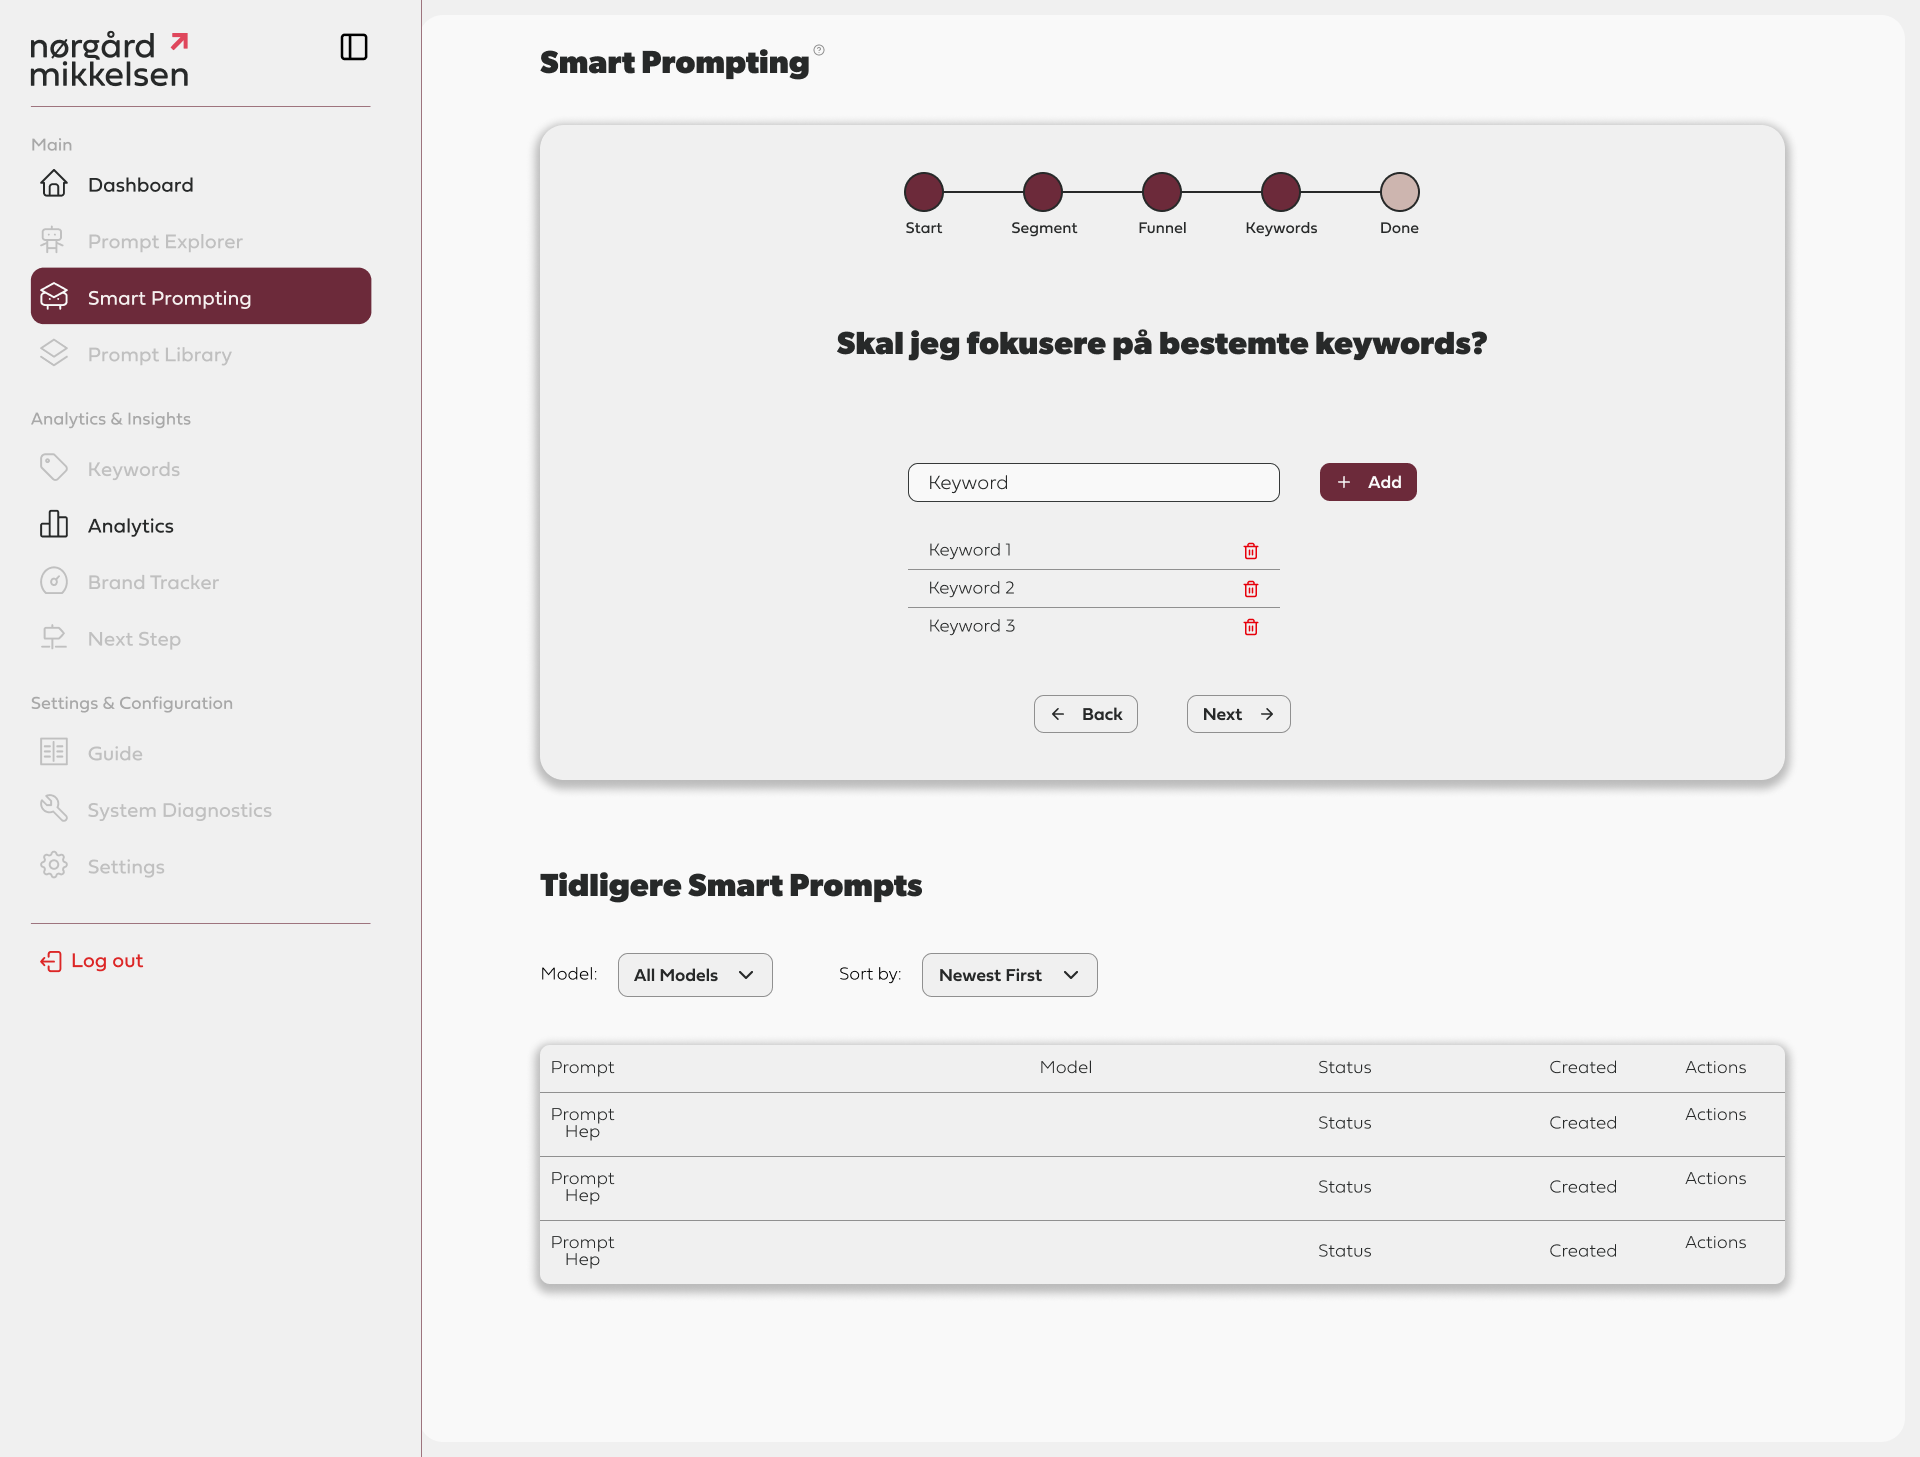This screenshot has height=1457, width=1920.
Task: Click the Smart Prompting help icon
Action: [x=819, y=50]
